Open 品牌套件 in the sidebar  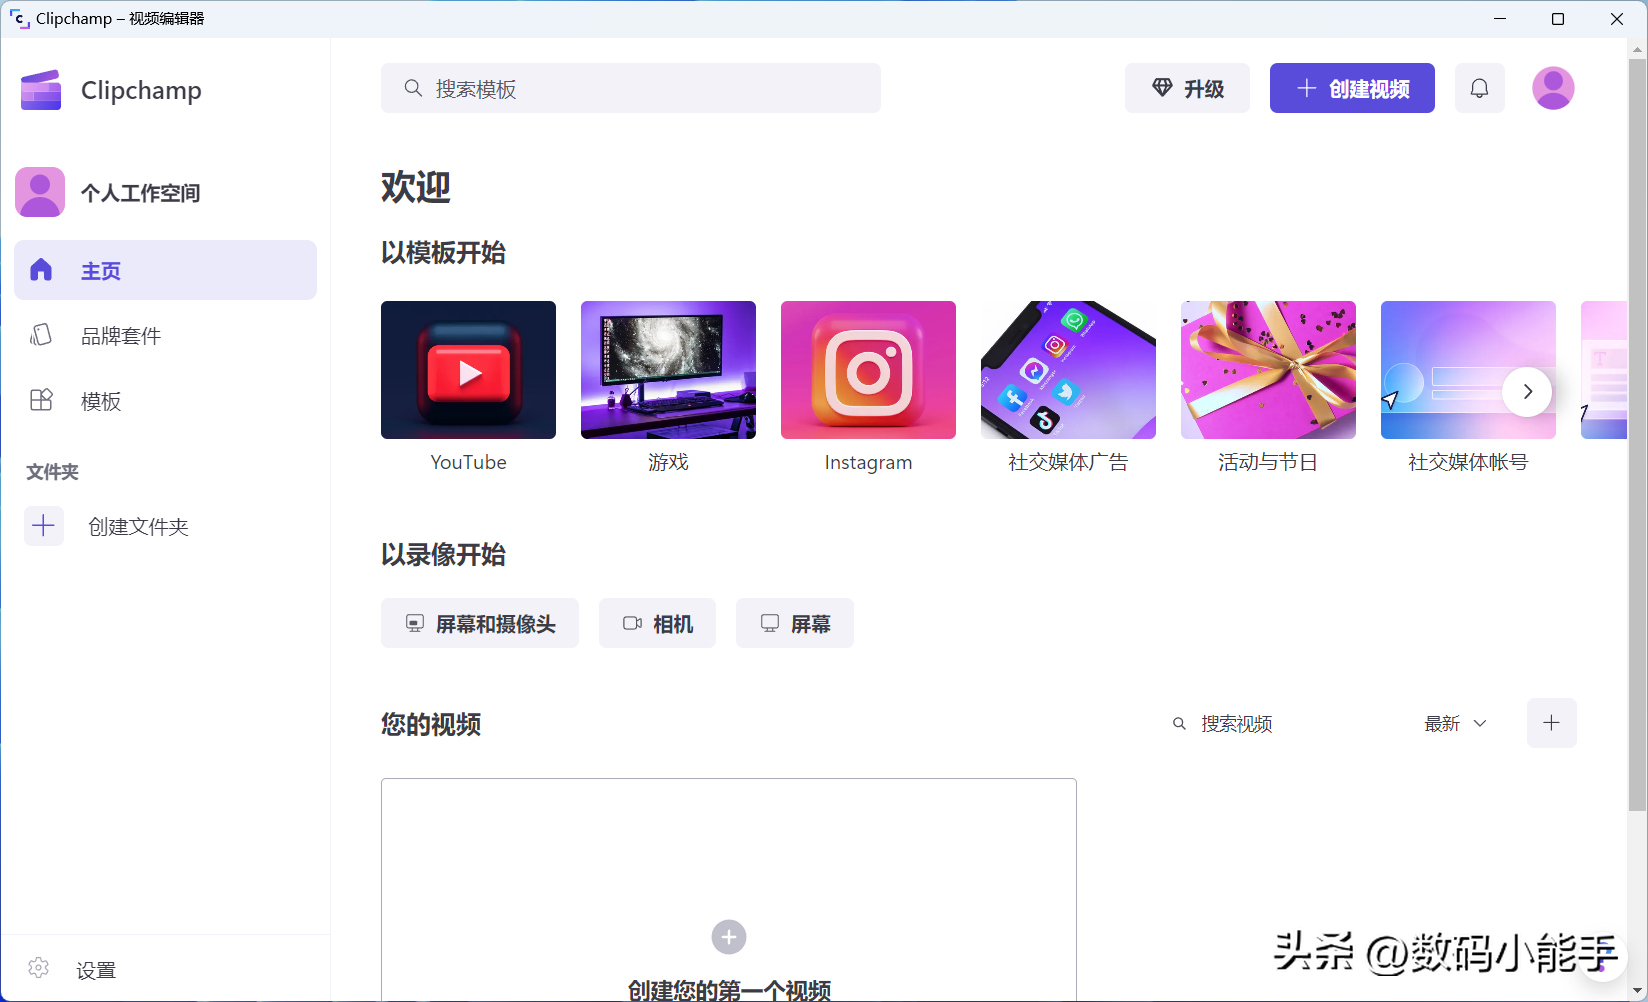point(120,336)
